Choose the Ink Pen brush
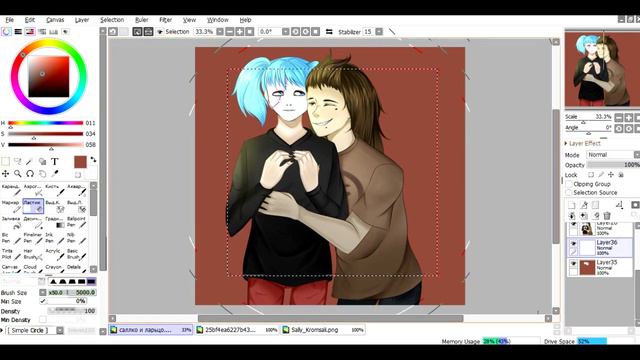 [55, 238]
